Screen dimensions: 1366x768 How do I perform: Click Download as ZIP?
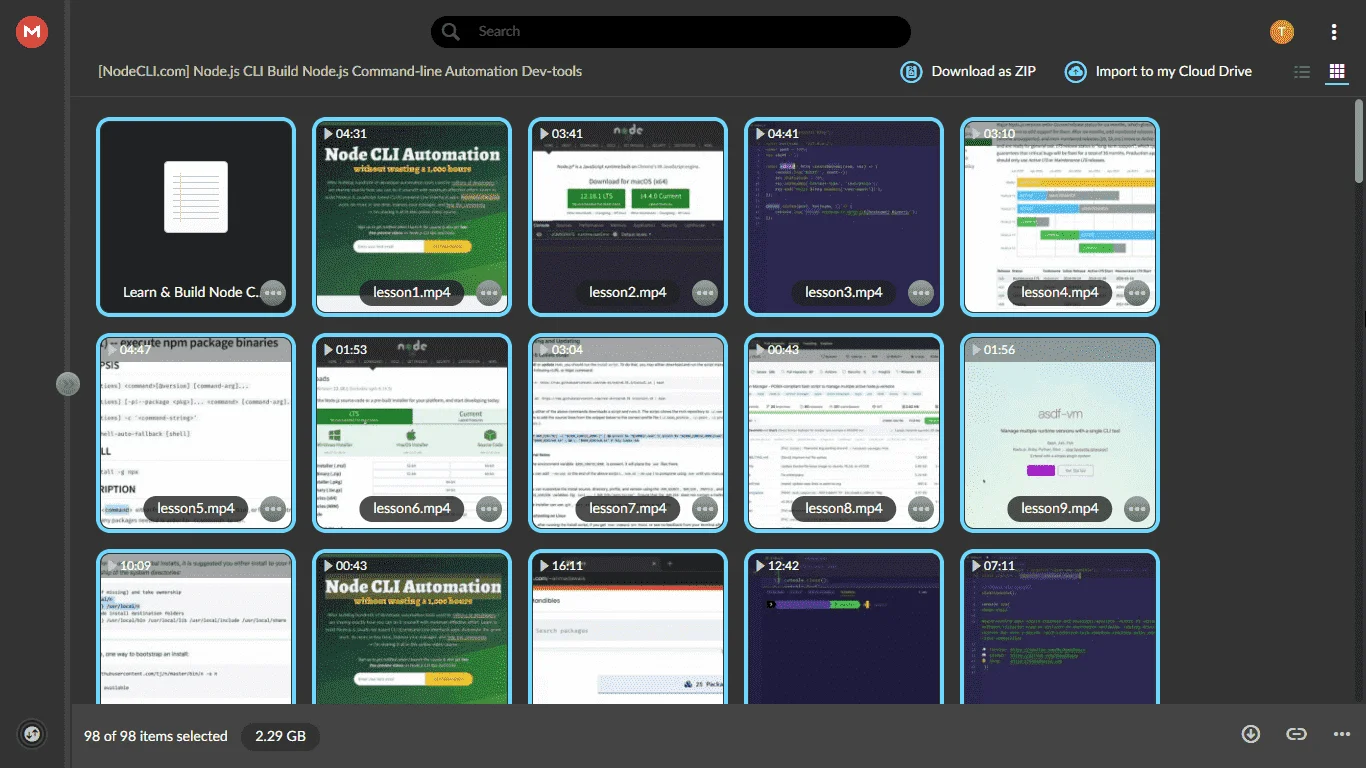968,71
